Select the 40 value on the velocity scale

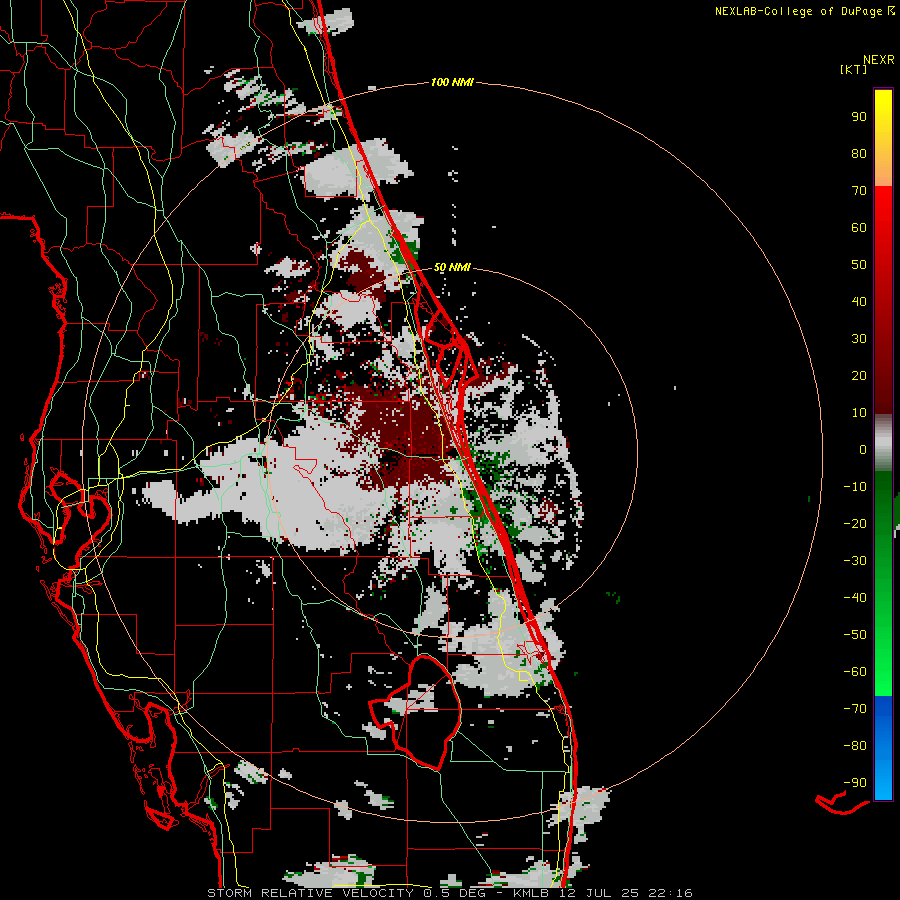(859, 302)
